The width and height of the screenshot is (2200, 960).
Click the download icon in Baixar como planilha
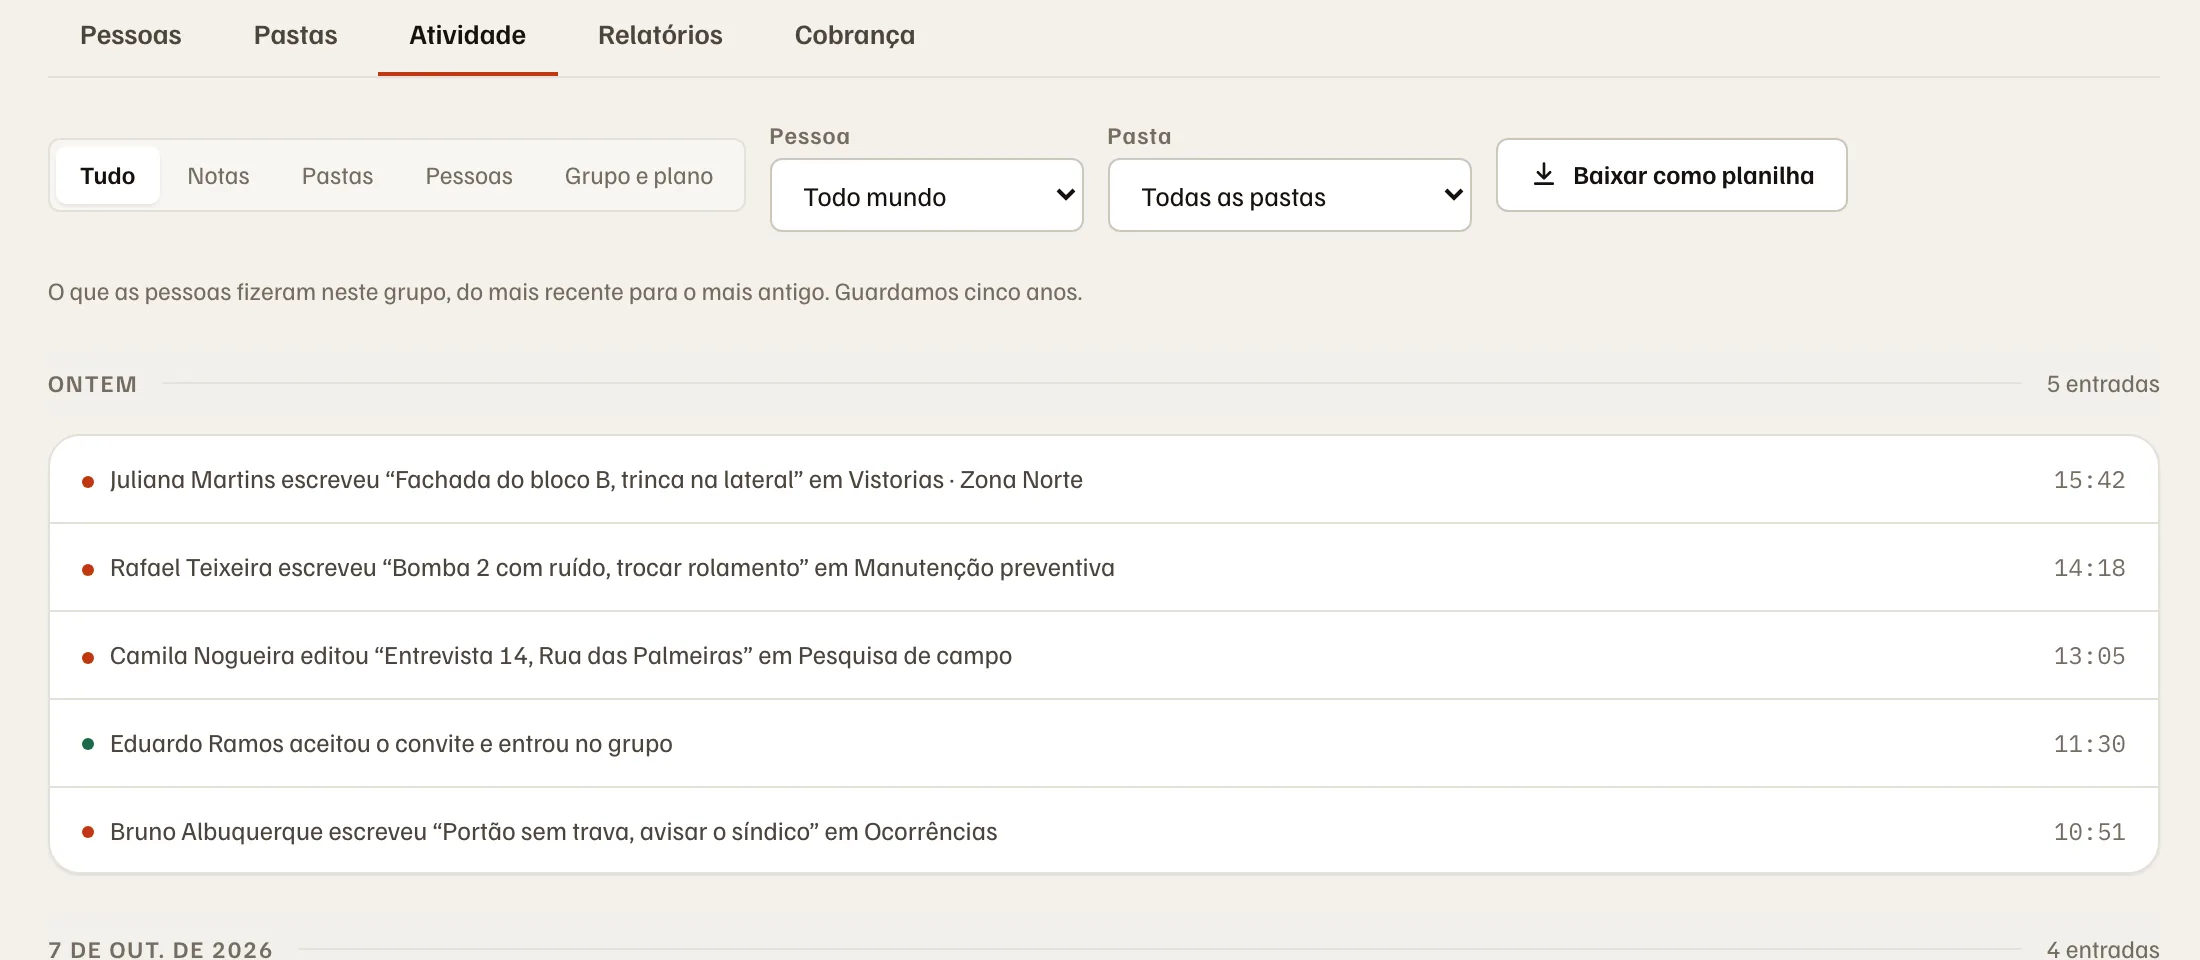pos(1544,175)
